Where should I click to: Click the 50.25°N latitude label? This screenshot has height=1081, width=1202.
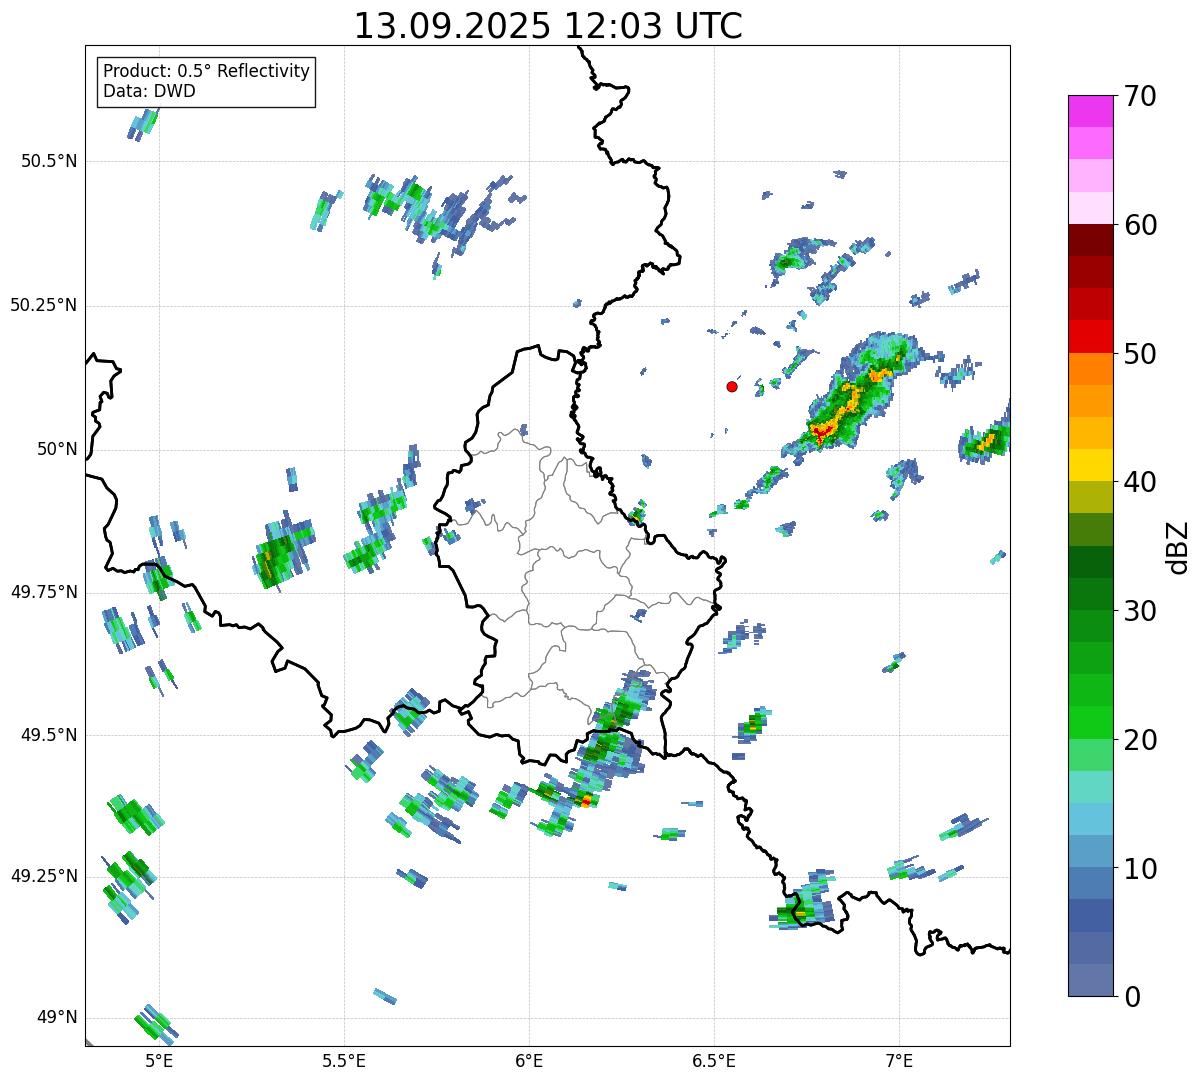(43, 305)
